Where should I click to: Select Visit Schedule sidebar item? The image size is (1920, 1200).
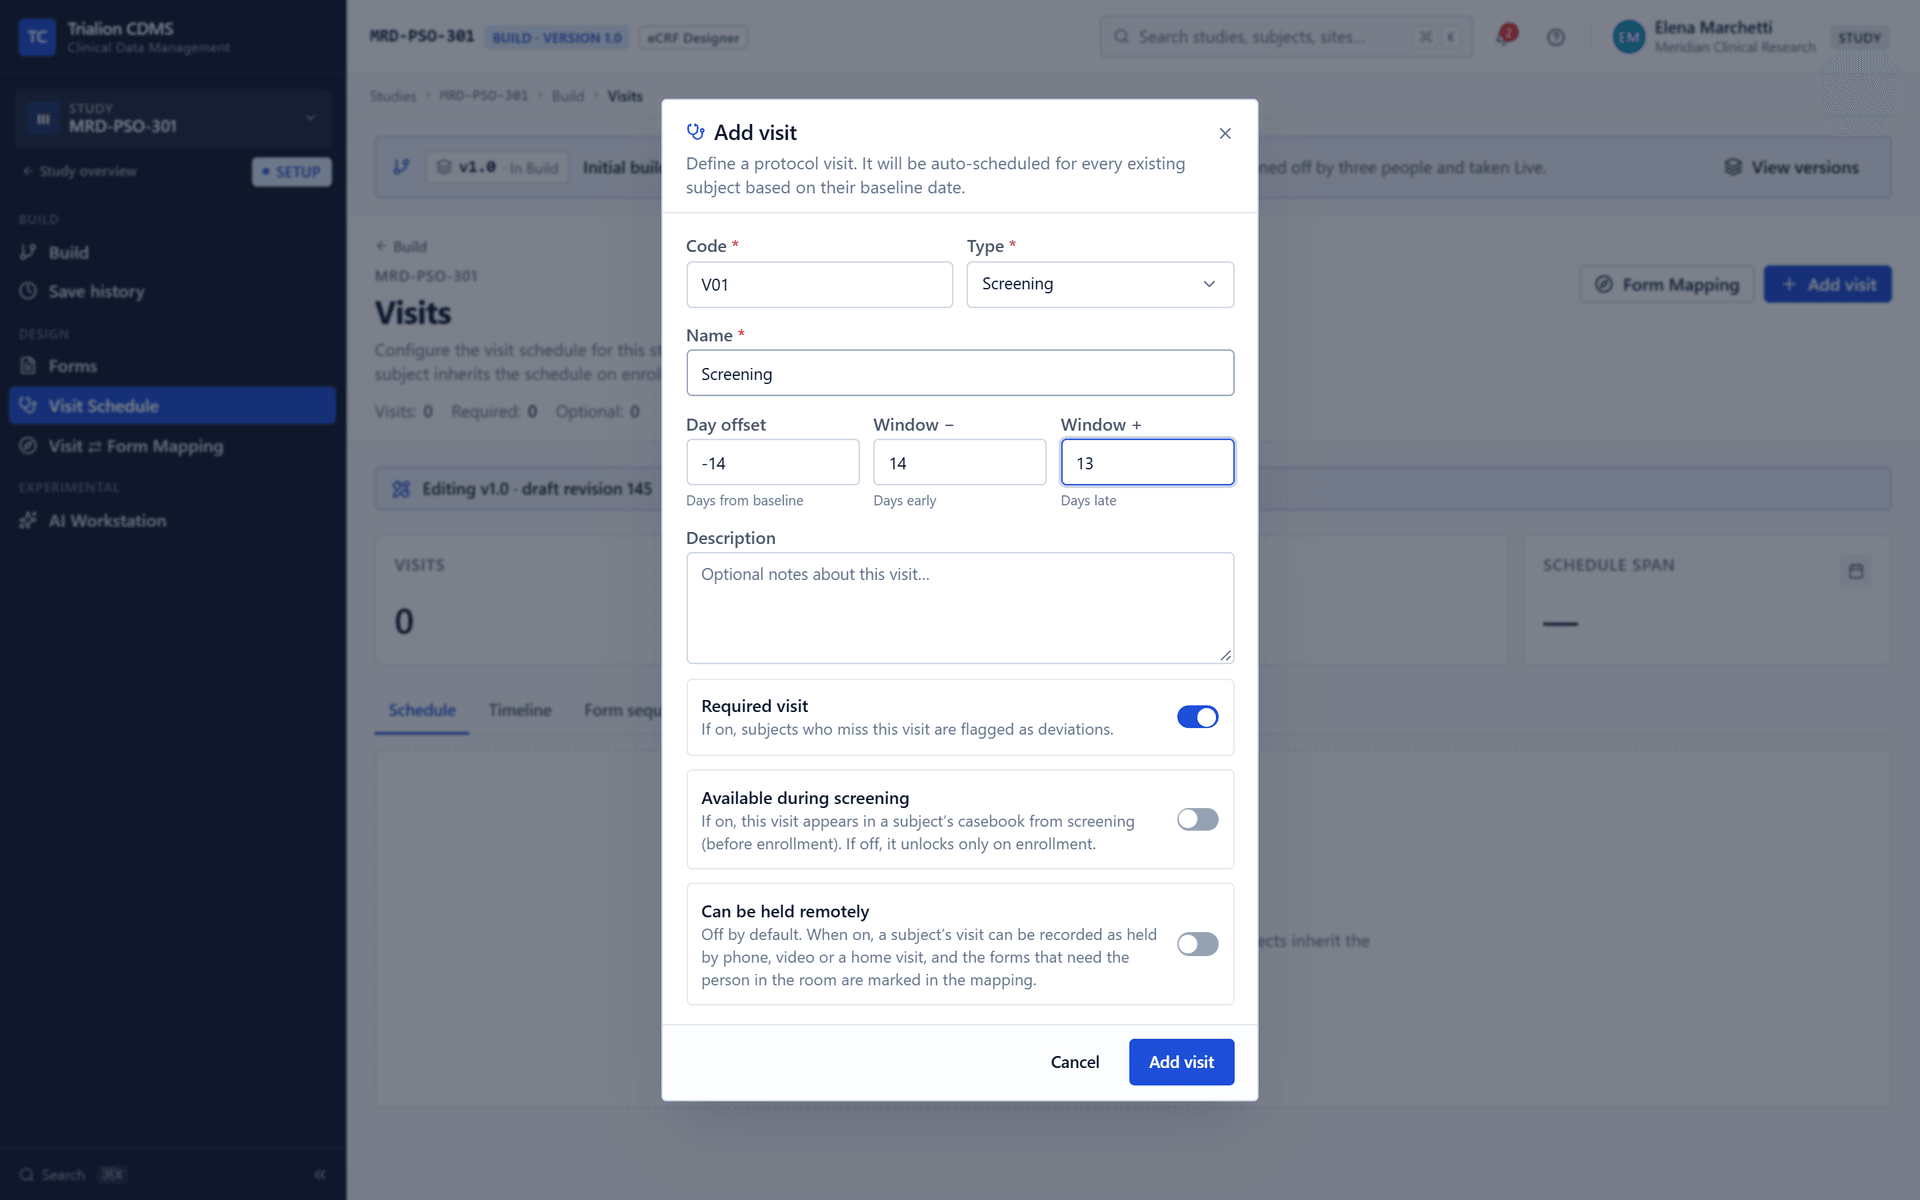(173, 406)
